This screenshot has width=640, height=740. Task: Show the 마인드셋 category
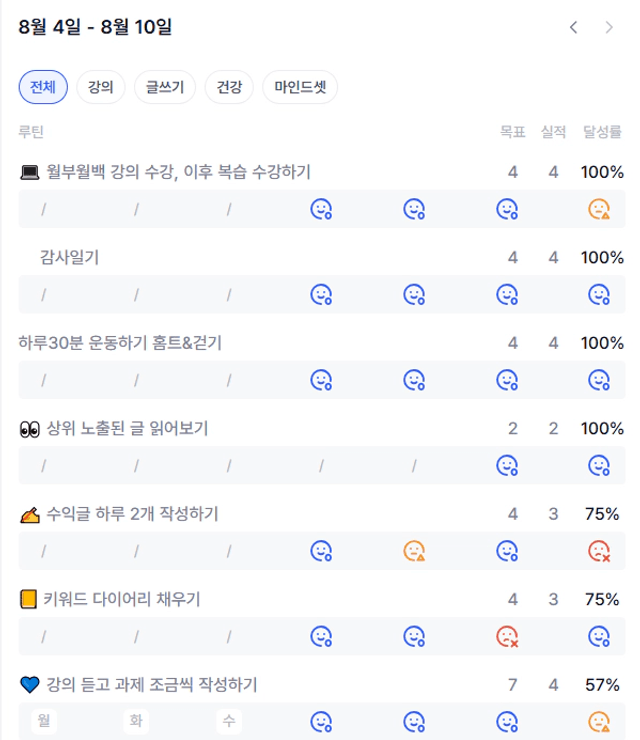point(300,87)
